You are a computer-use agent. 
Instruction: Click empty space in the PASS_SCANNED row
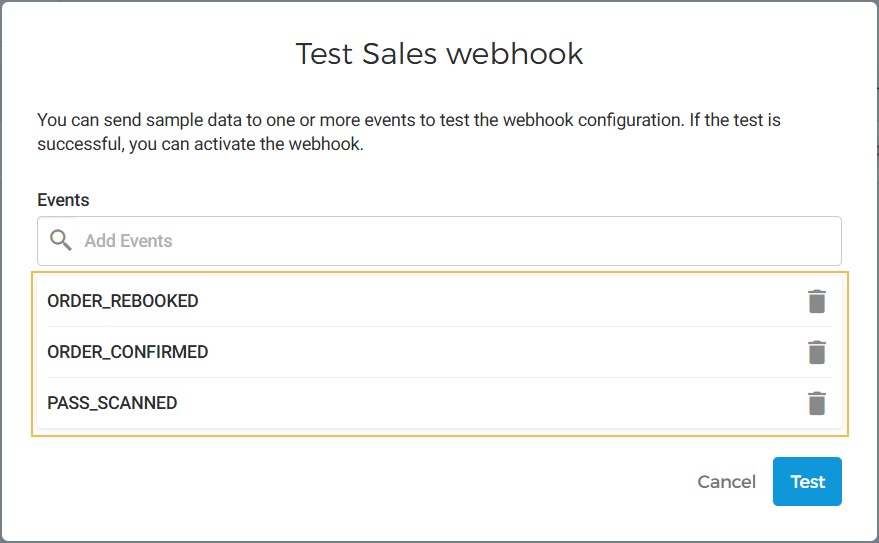500,403
